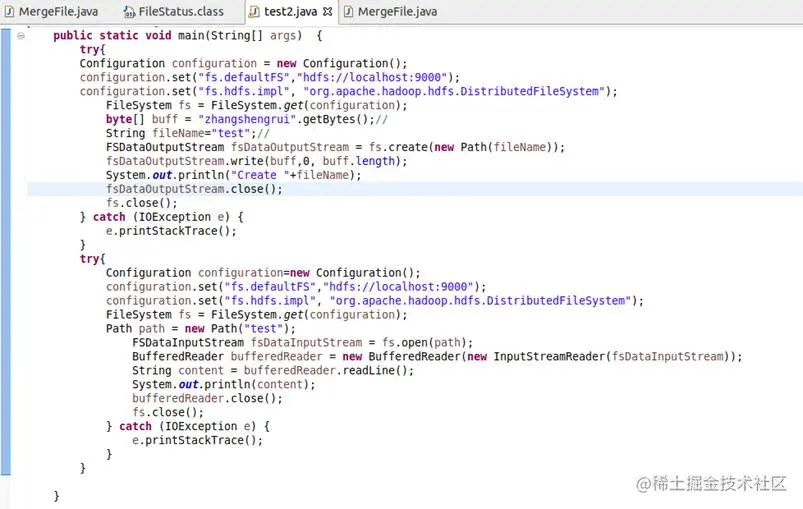Click the second e.printStackTrace() line
Image resolution: width=803 pixels, height=509 pixels.
click(197, 440)
